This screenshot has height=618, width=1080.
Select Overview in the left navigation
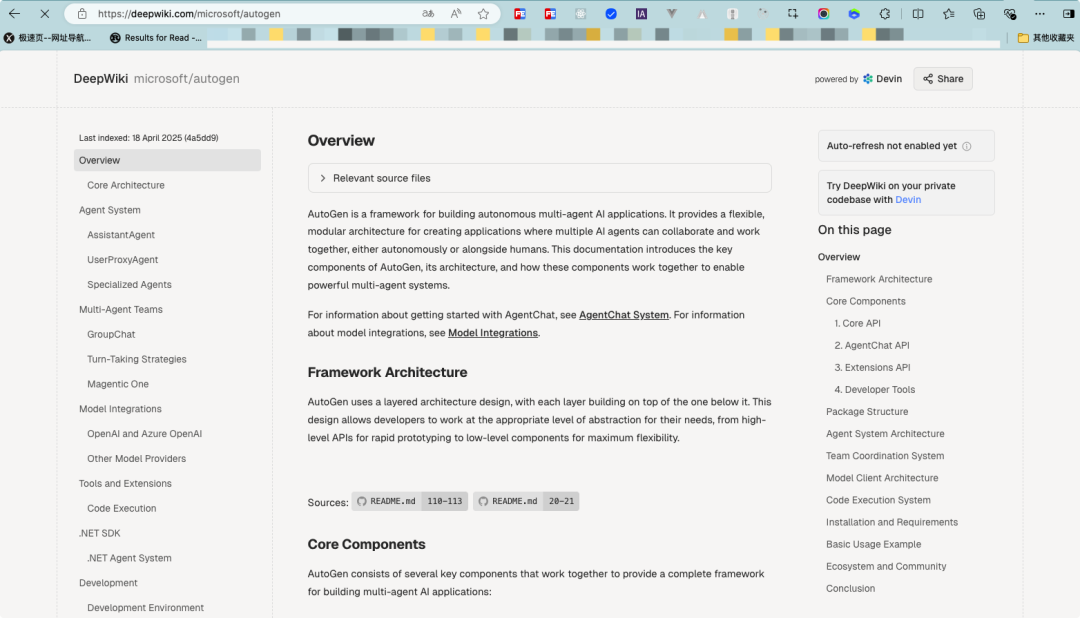(167, 161)
